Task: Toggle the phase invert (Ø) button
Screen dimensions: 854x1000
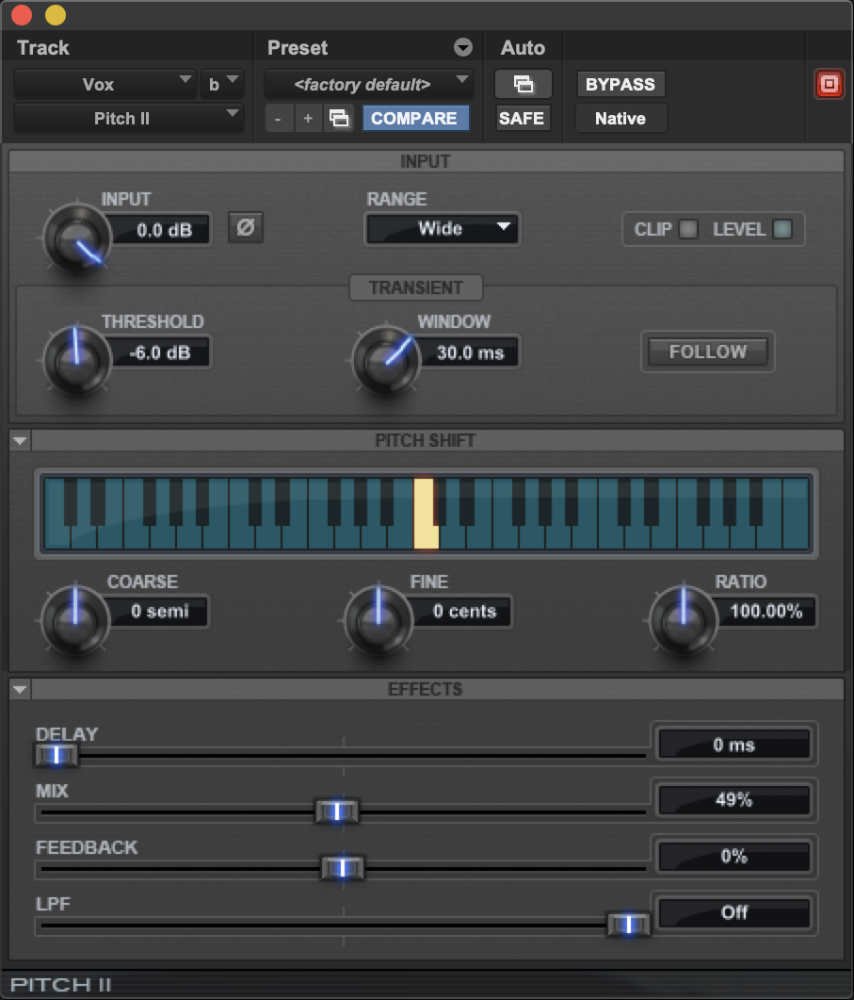Action: [x=246, y=229]
